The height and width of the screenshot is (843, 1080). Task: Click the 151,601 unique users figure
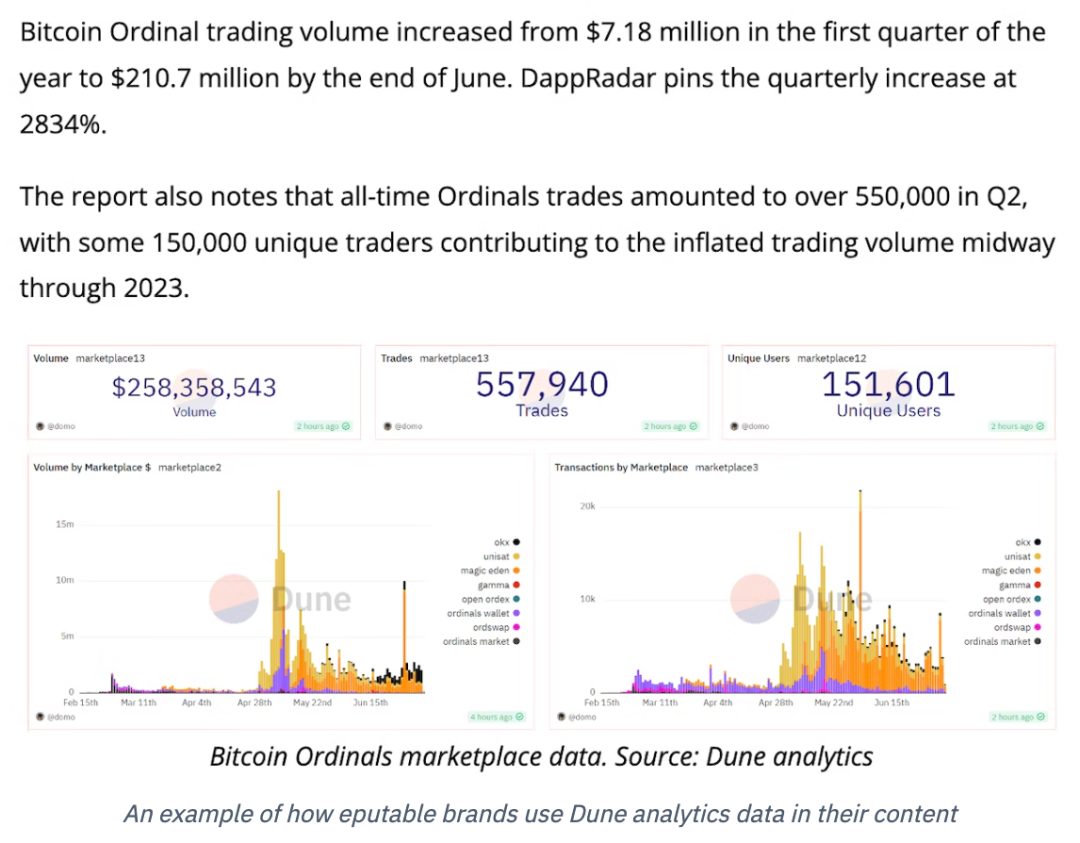coord(889,384)
